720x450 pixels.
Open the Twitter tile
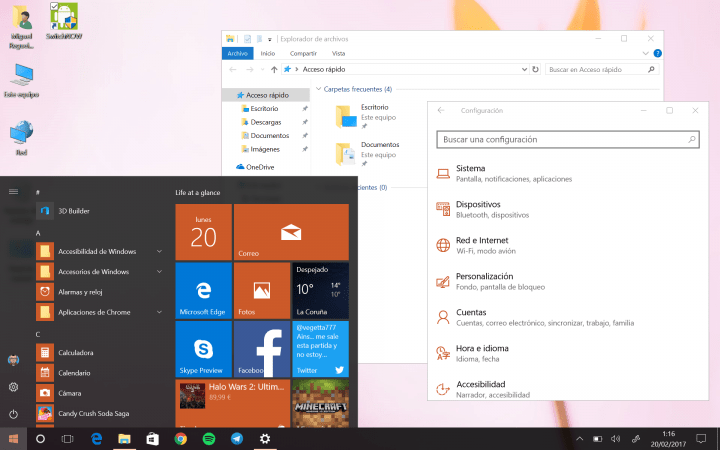pos(321,349)
